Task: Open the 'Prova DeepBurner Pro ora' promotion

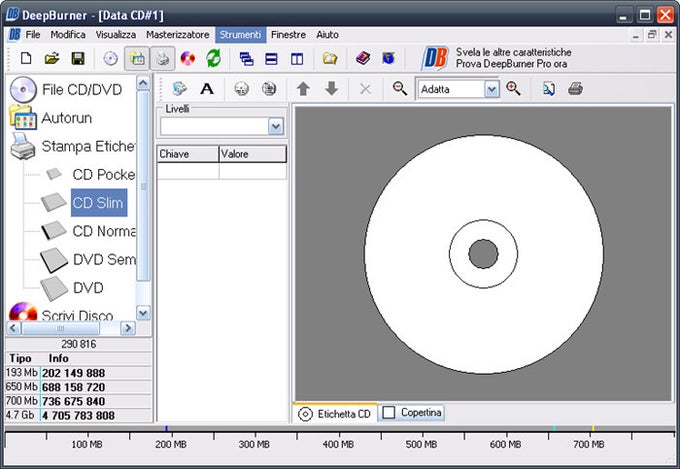Action: pos(511,64)
